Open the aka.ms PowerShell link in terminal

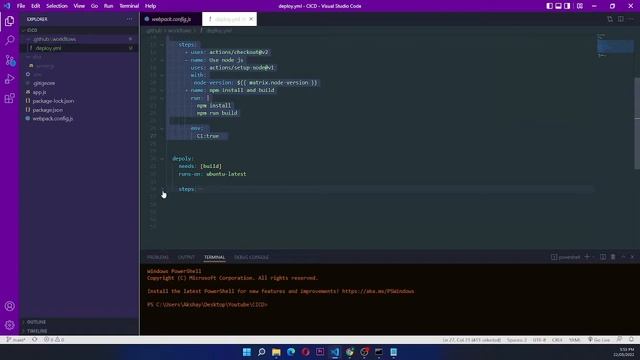(x=378, y=291)
